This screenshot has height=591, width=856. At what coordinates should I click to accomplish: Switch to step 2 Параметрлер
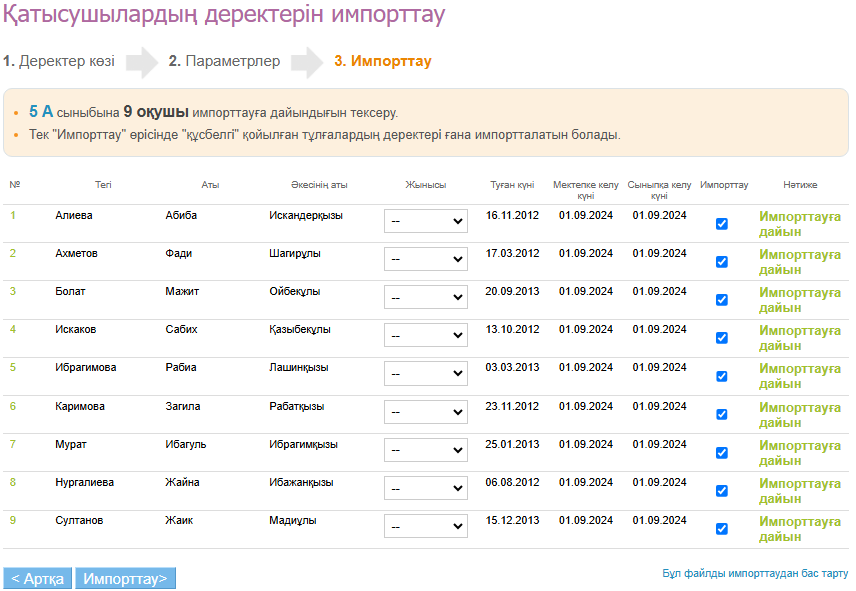pyautogui.click(x=224, y=61)
